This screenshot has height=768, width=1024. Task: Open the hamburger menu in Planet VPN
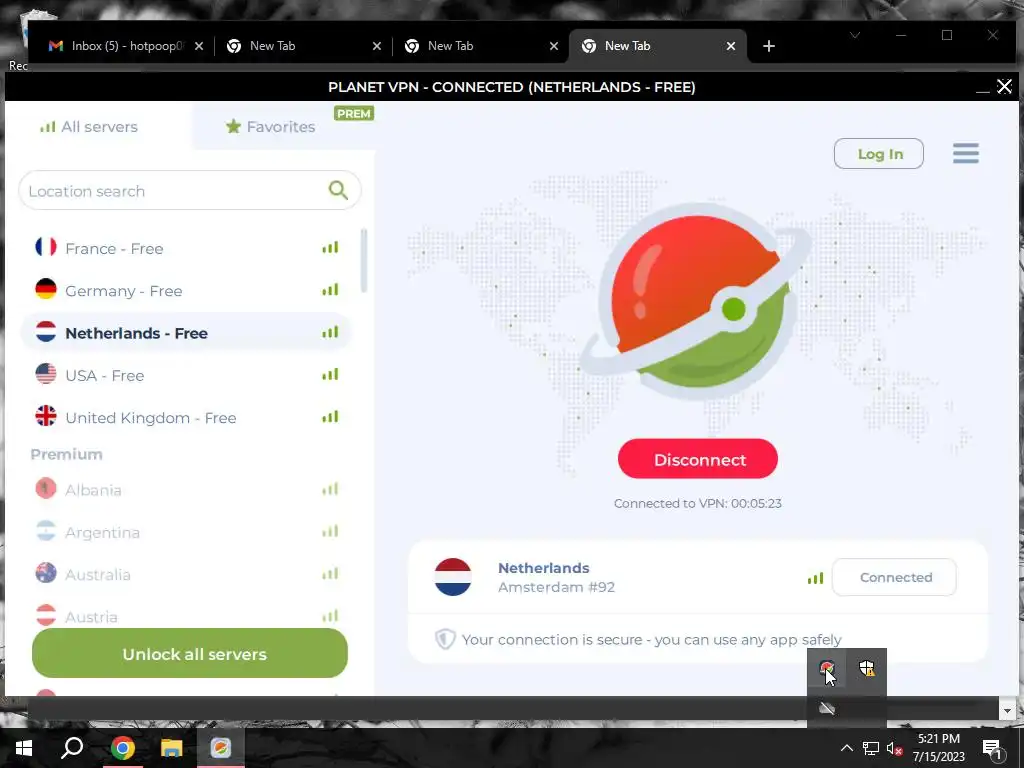coord(965,153)
